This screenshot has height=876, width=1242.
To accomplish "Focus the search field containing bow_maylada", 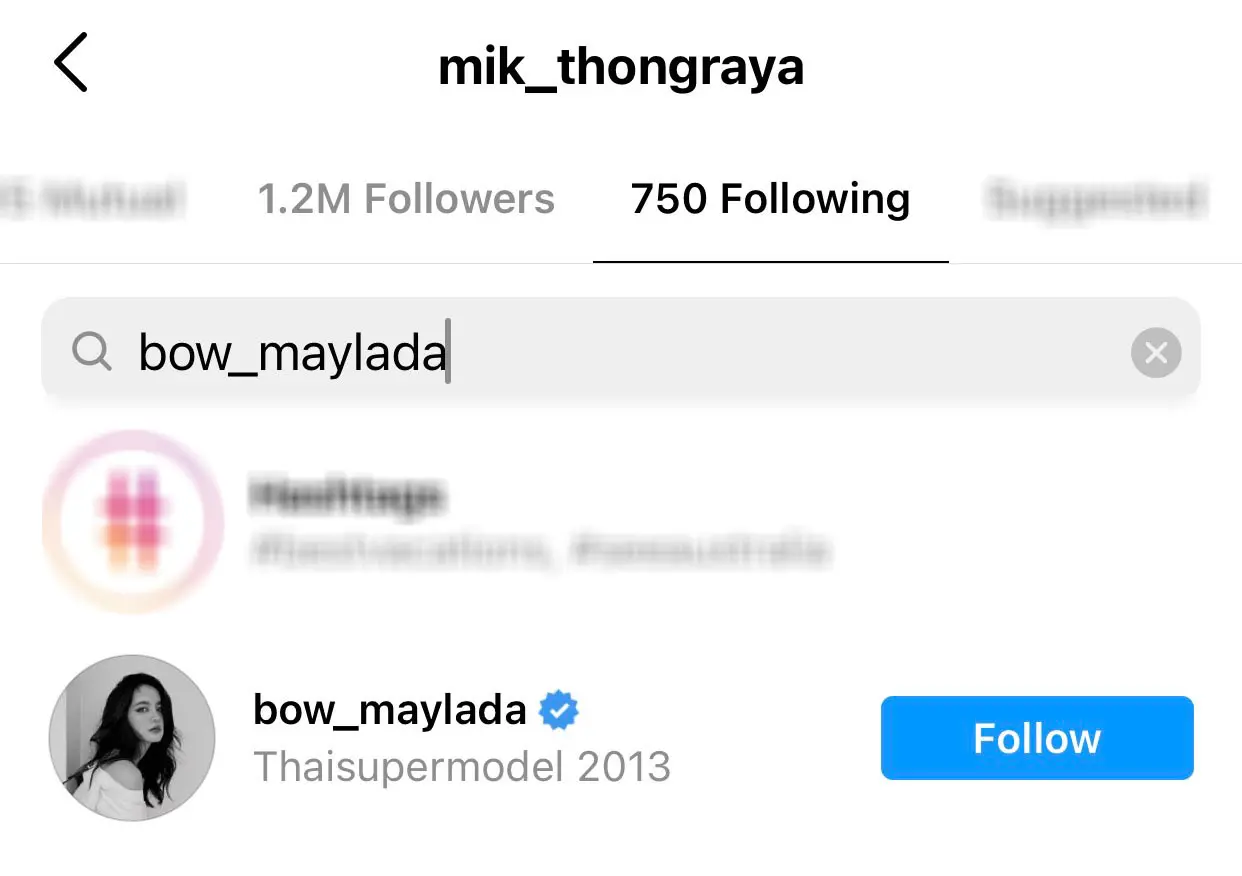I will (620, 352).
